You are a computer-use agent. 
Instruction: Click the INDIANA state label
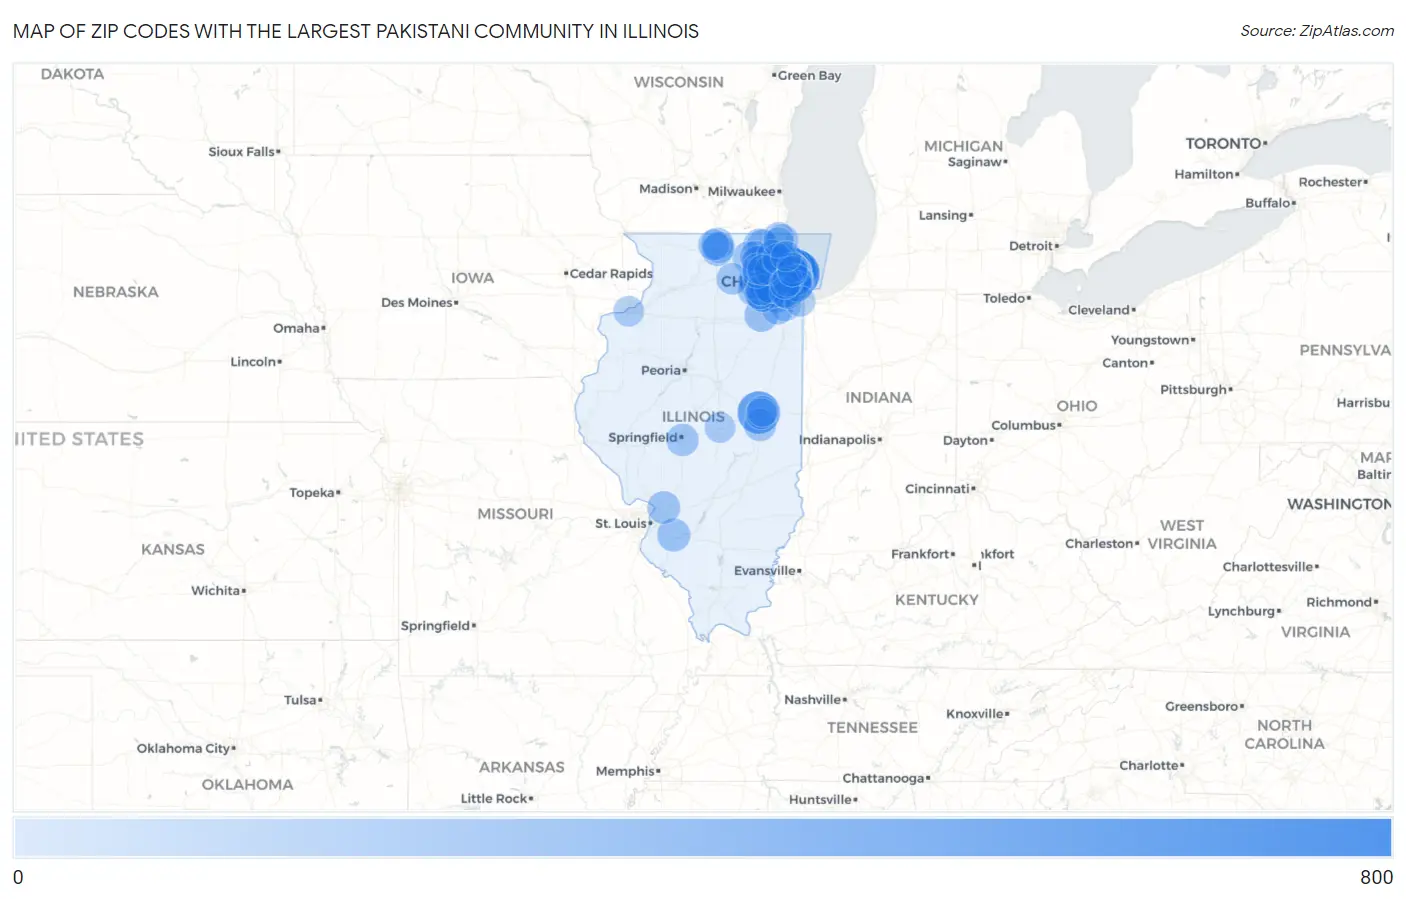pyautogui.click(x=878, y=398)
